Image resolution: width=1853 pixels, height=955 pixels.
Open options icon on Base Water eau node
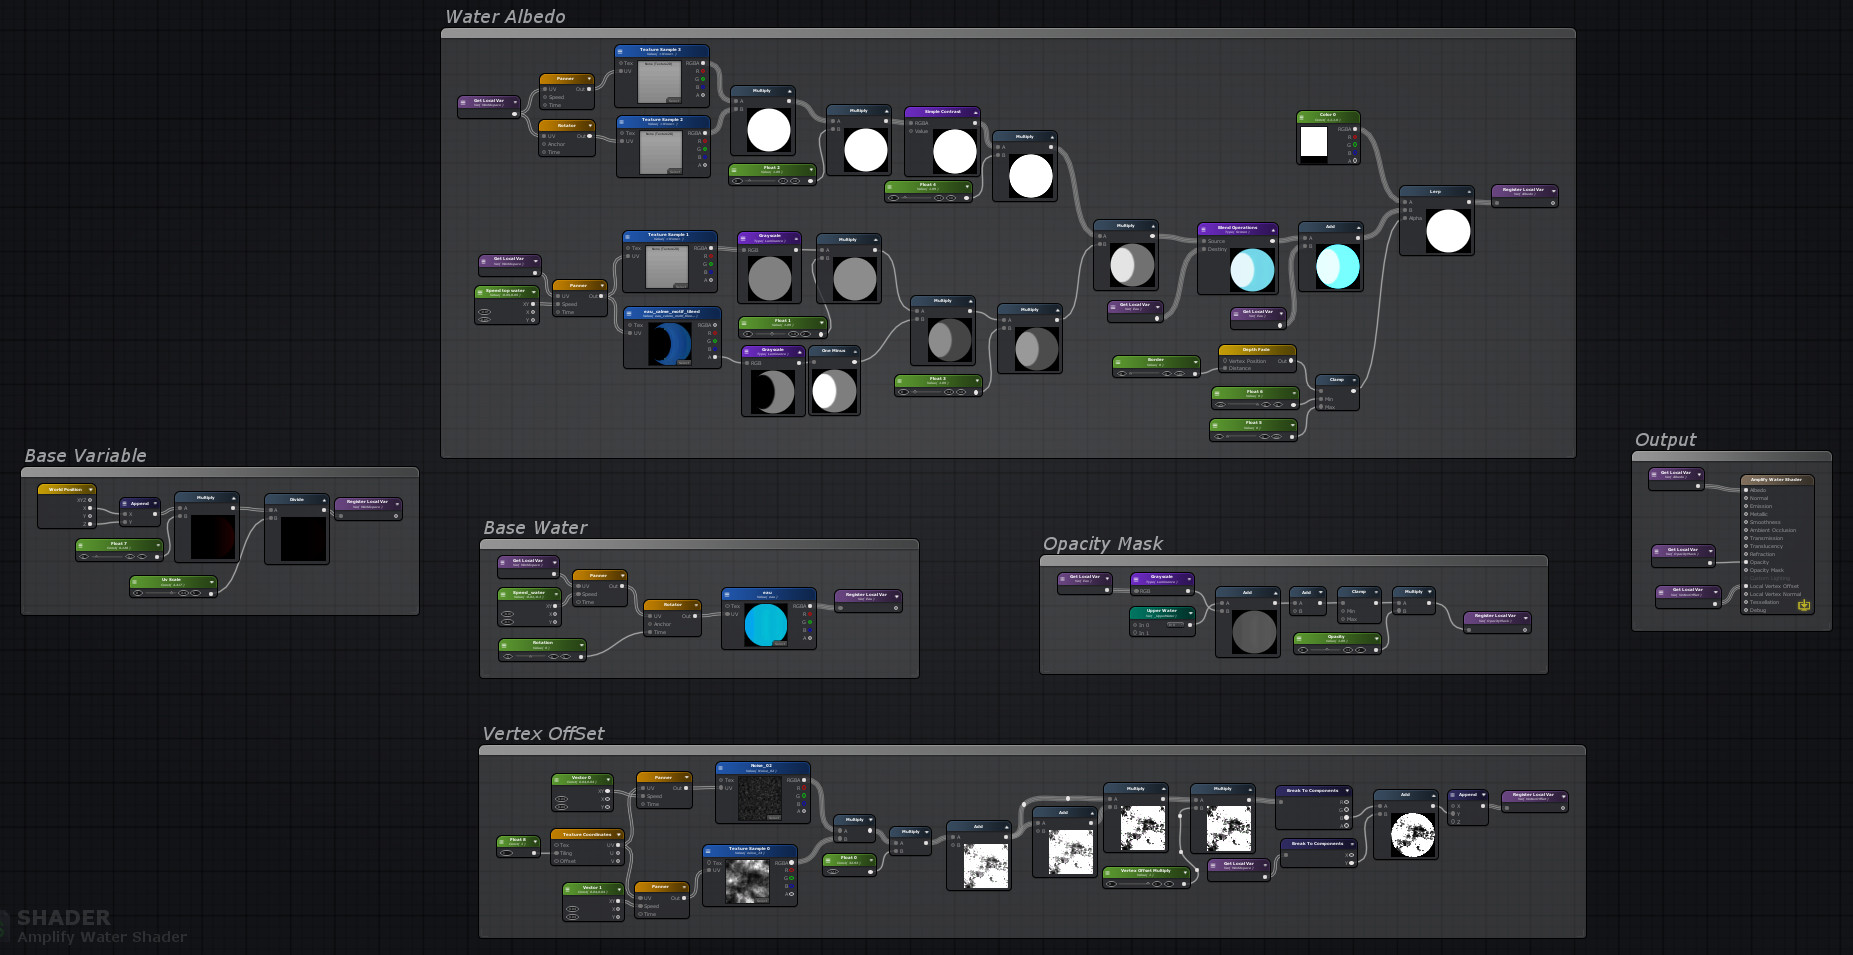click(727, 594)
